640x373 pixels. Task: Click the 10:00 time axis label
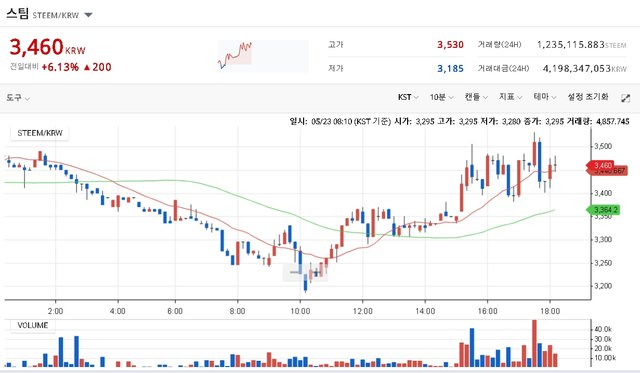click(x=300, y=311)
